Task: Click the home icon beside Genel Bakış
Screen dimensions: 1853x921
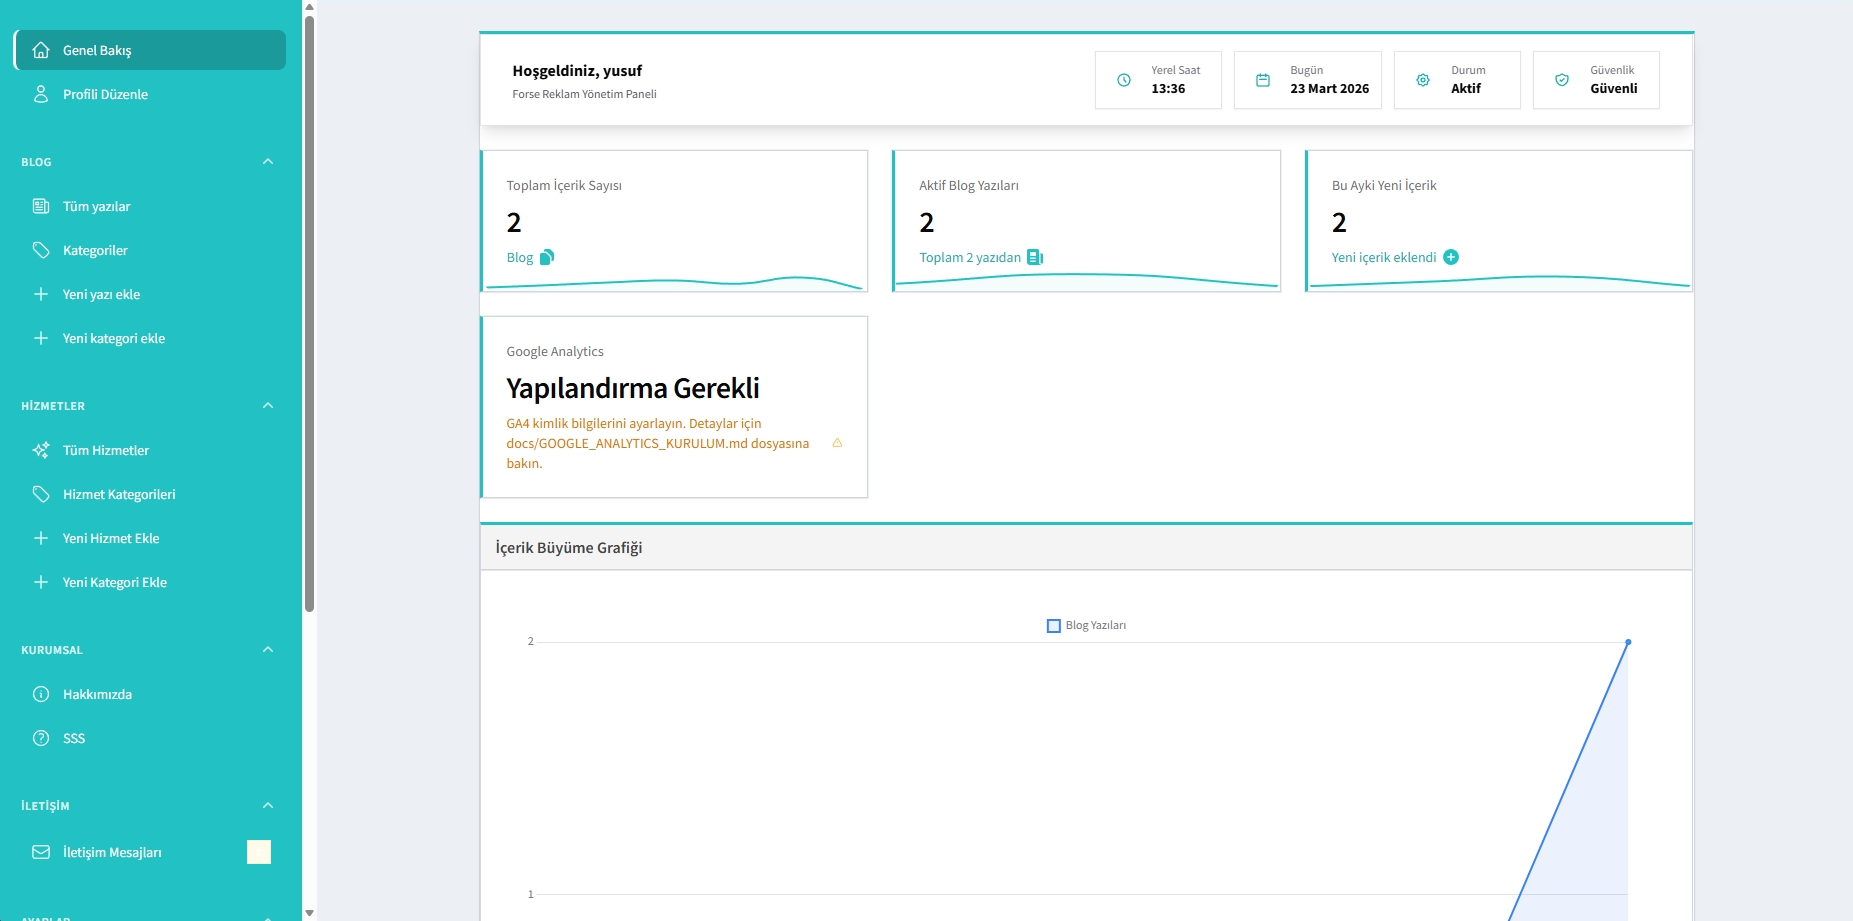Action: (x=41, y=50)
